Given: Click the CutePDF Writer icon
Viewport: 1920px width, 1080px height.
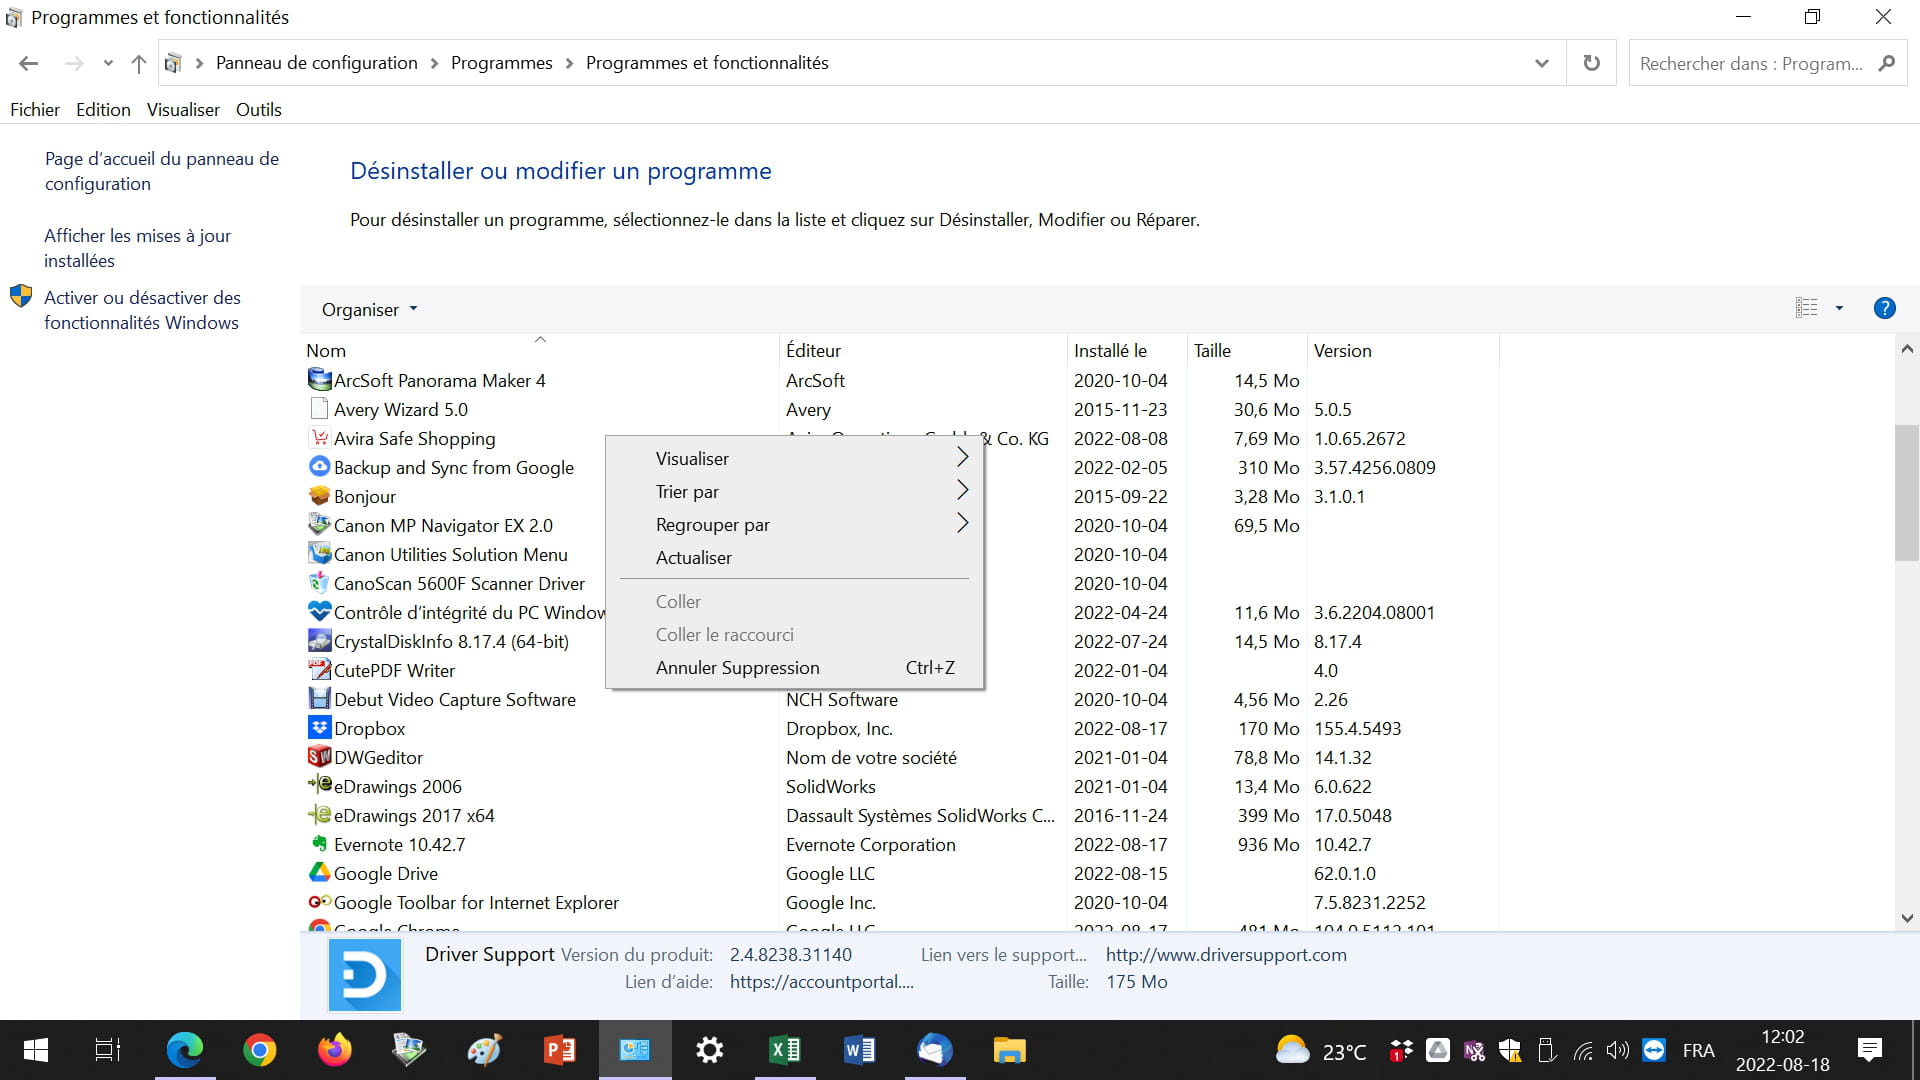Looking at the screenshot, I should [319, 670].
